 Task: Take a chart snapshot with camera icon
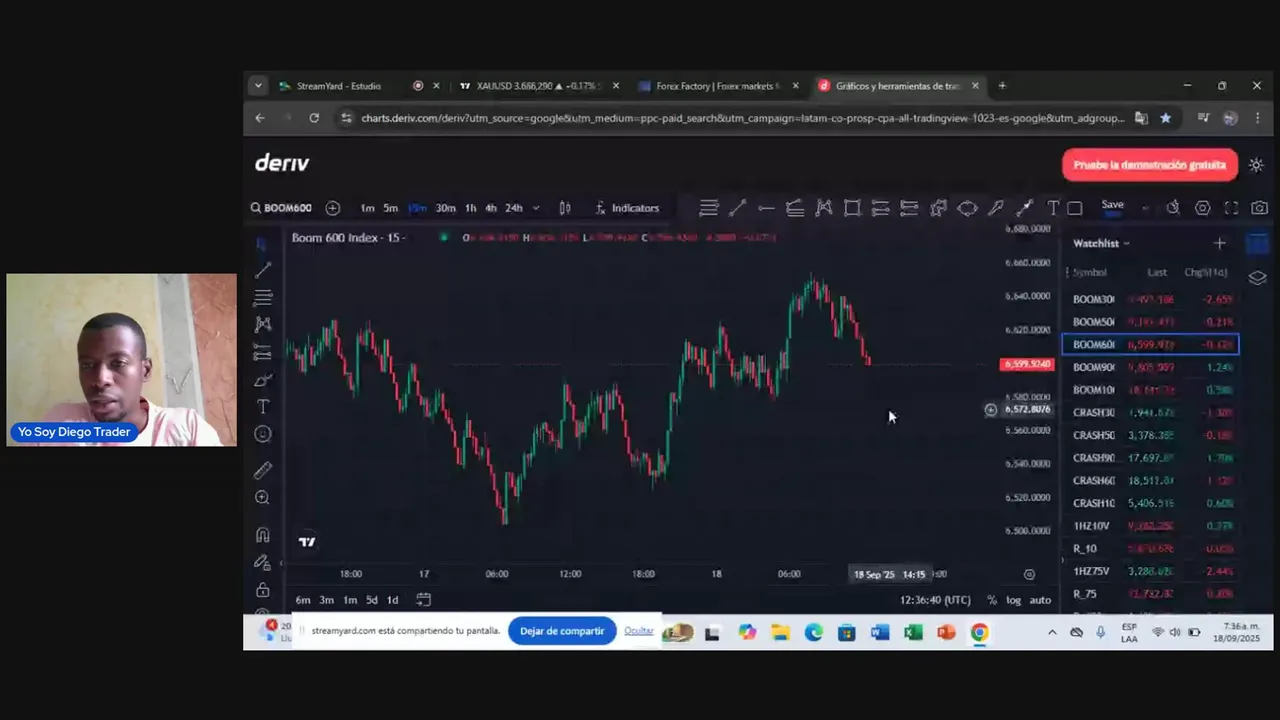[x=1259, y=208]
